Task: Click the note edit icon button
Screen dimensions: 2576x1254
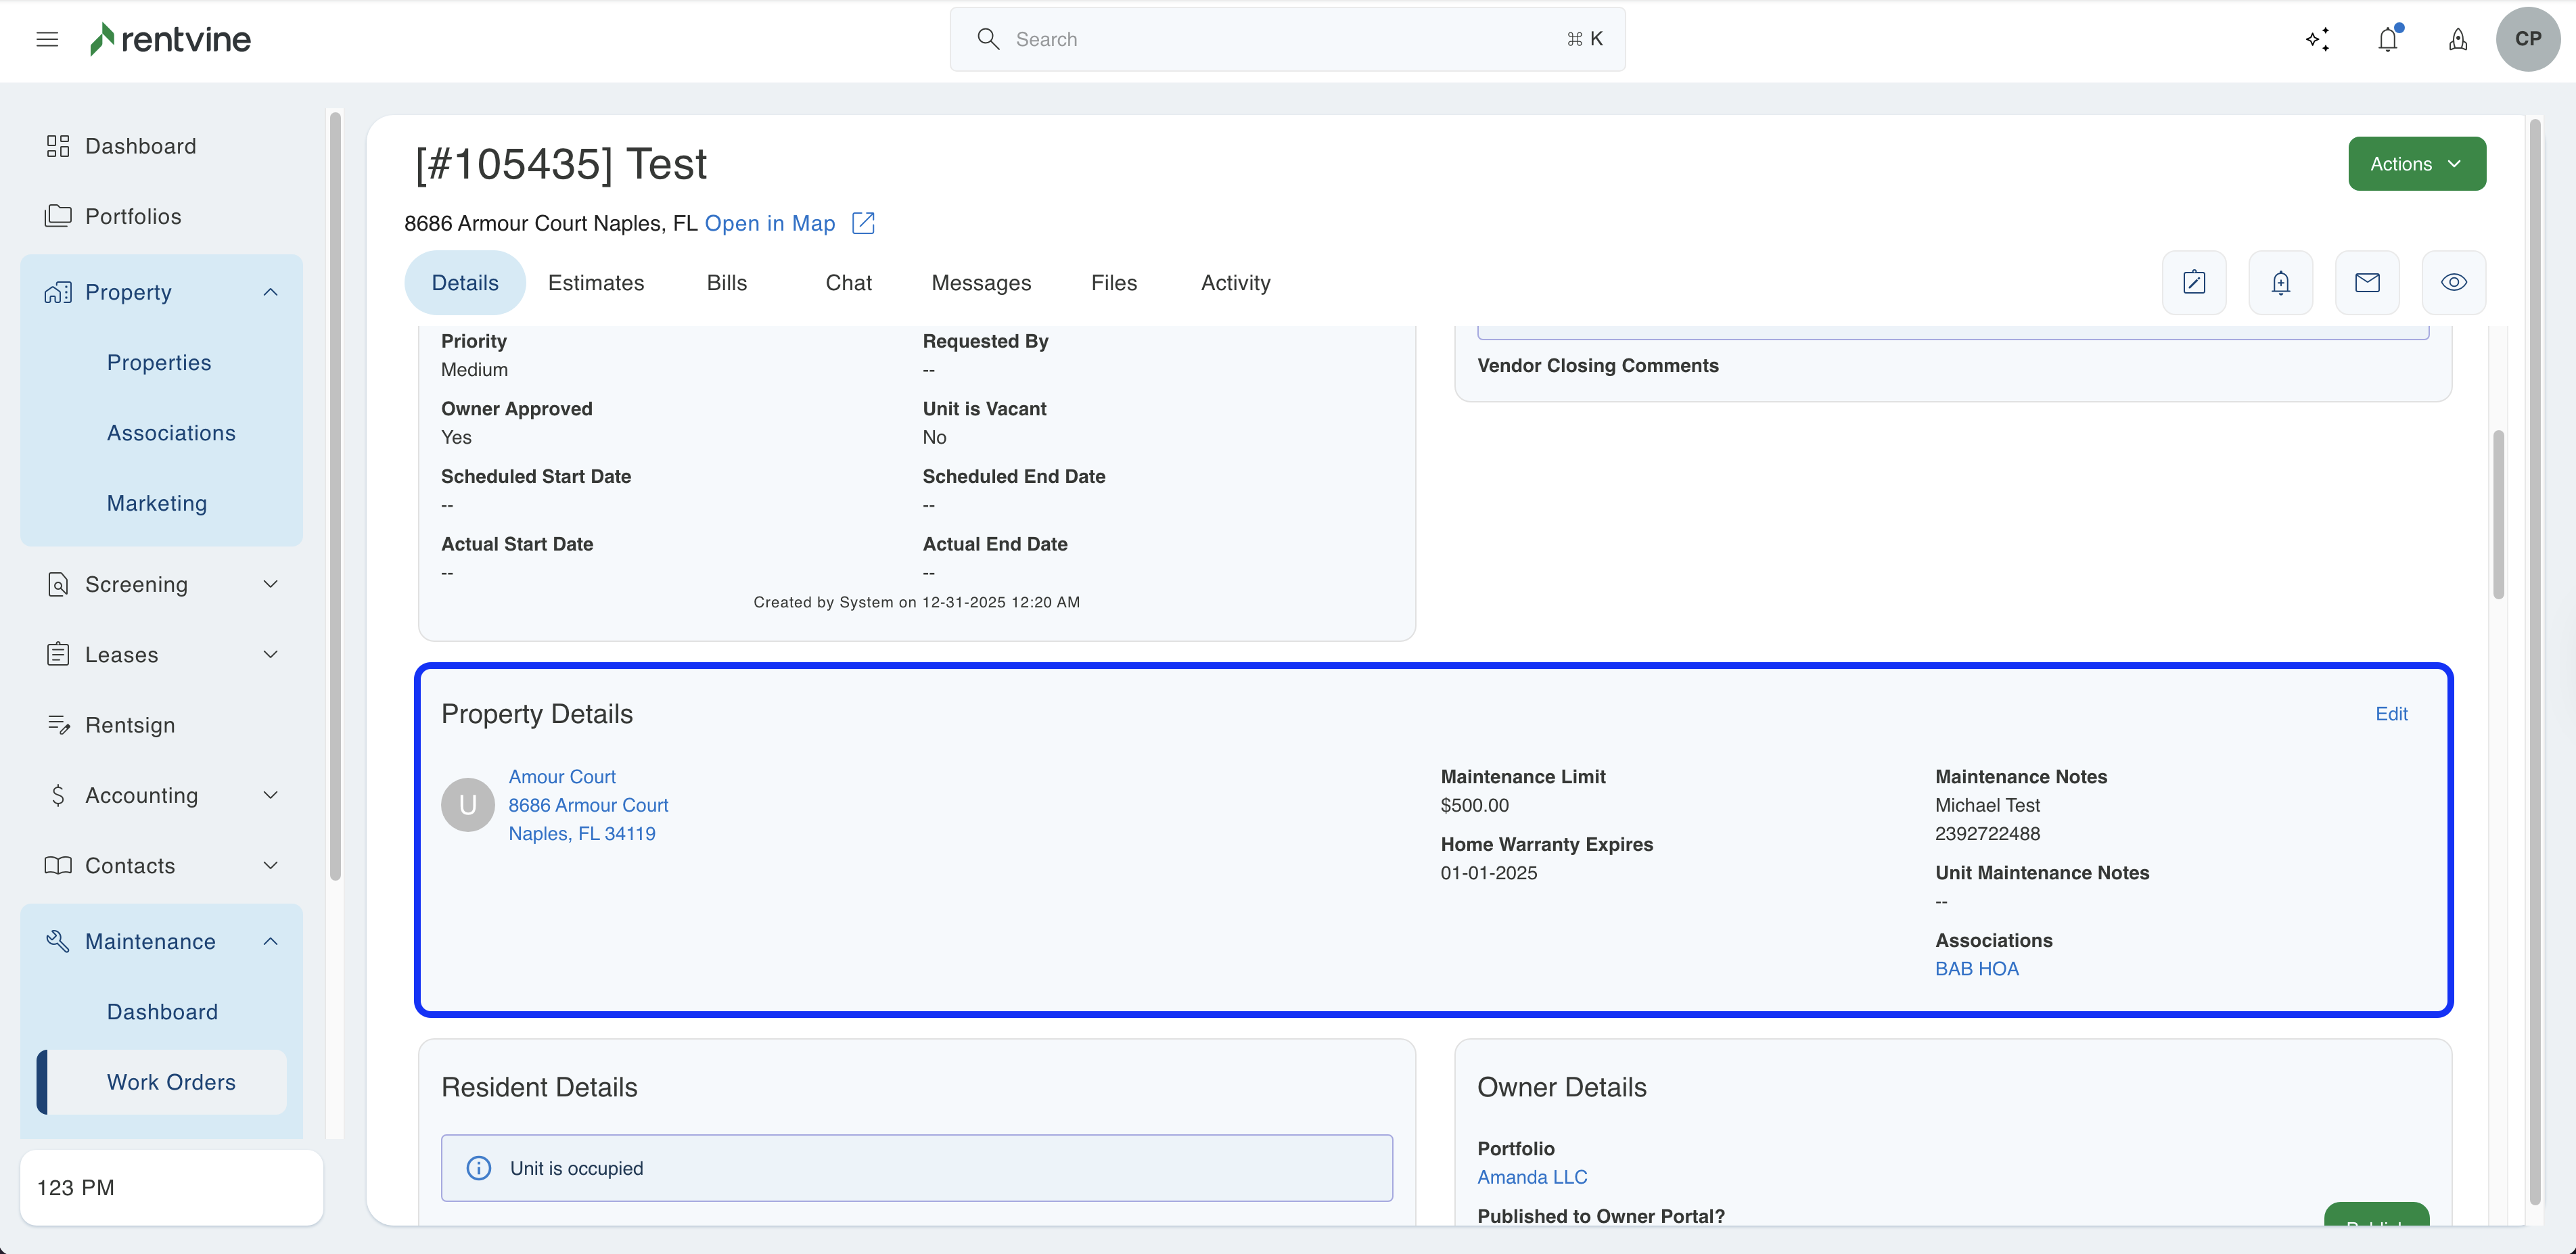Action: point(2194,282)
